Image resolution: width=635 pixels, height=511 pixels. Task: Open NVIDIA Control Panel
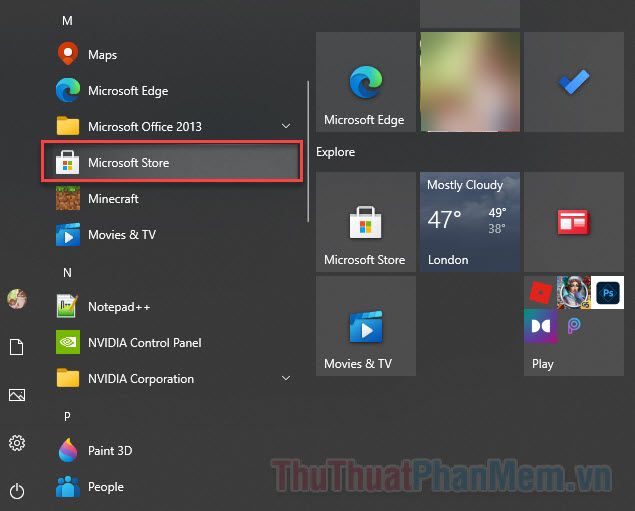click(172, 342)
